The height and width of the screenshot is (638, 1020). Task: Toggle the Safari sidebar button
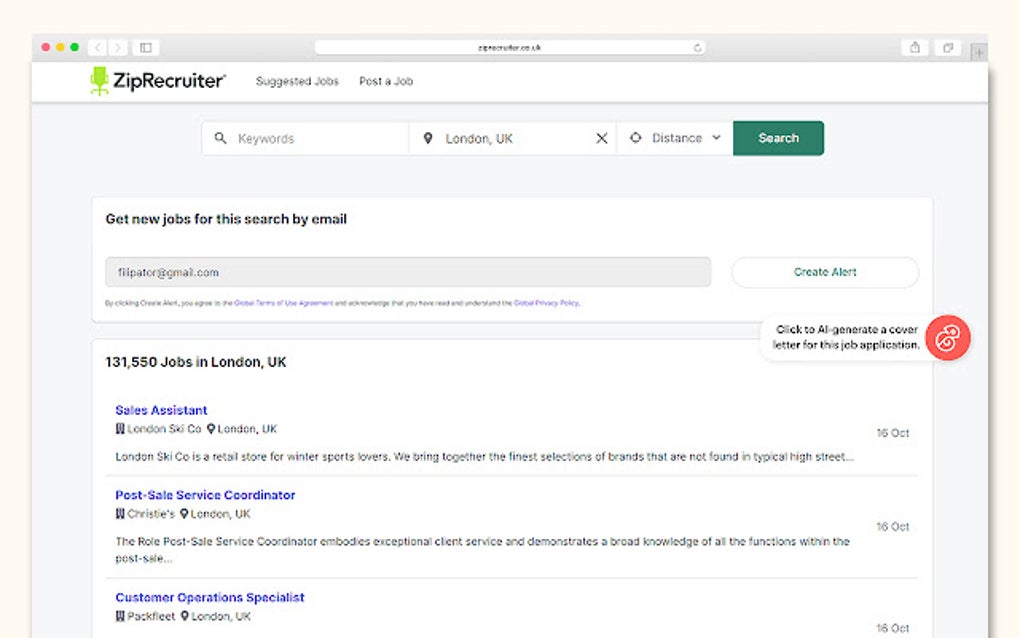click(x=146, y=47)
